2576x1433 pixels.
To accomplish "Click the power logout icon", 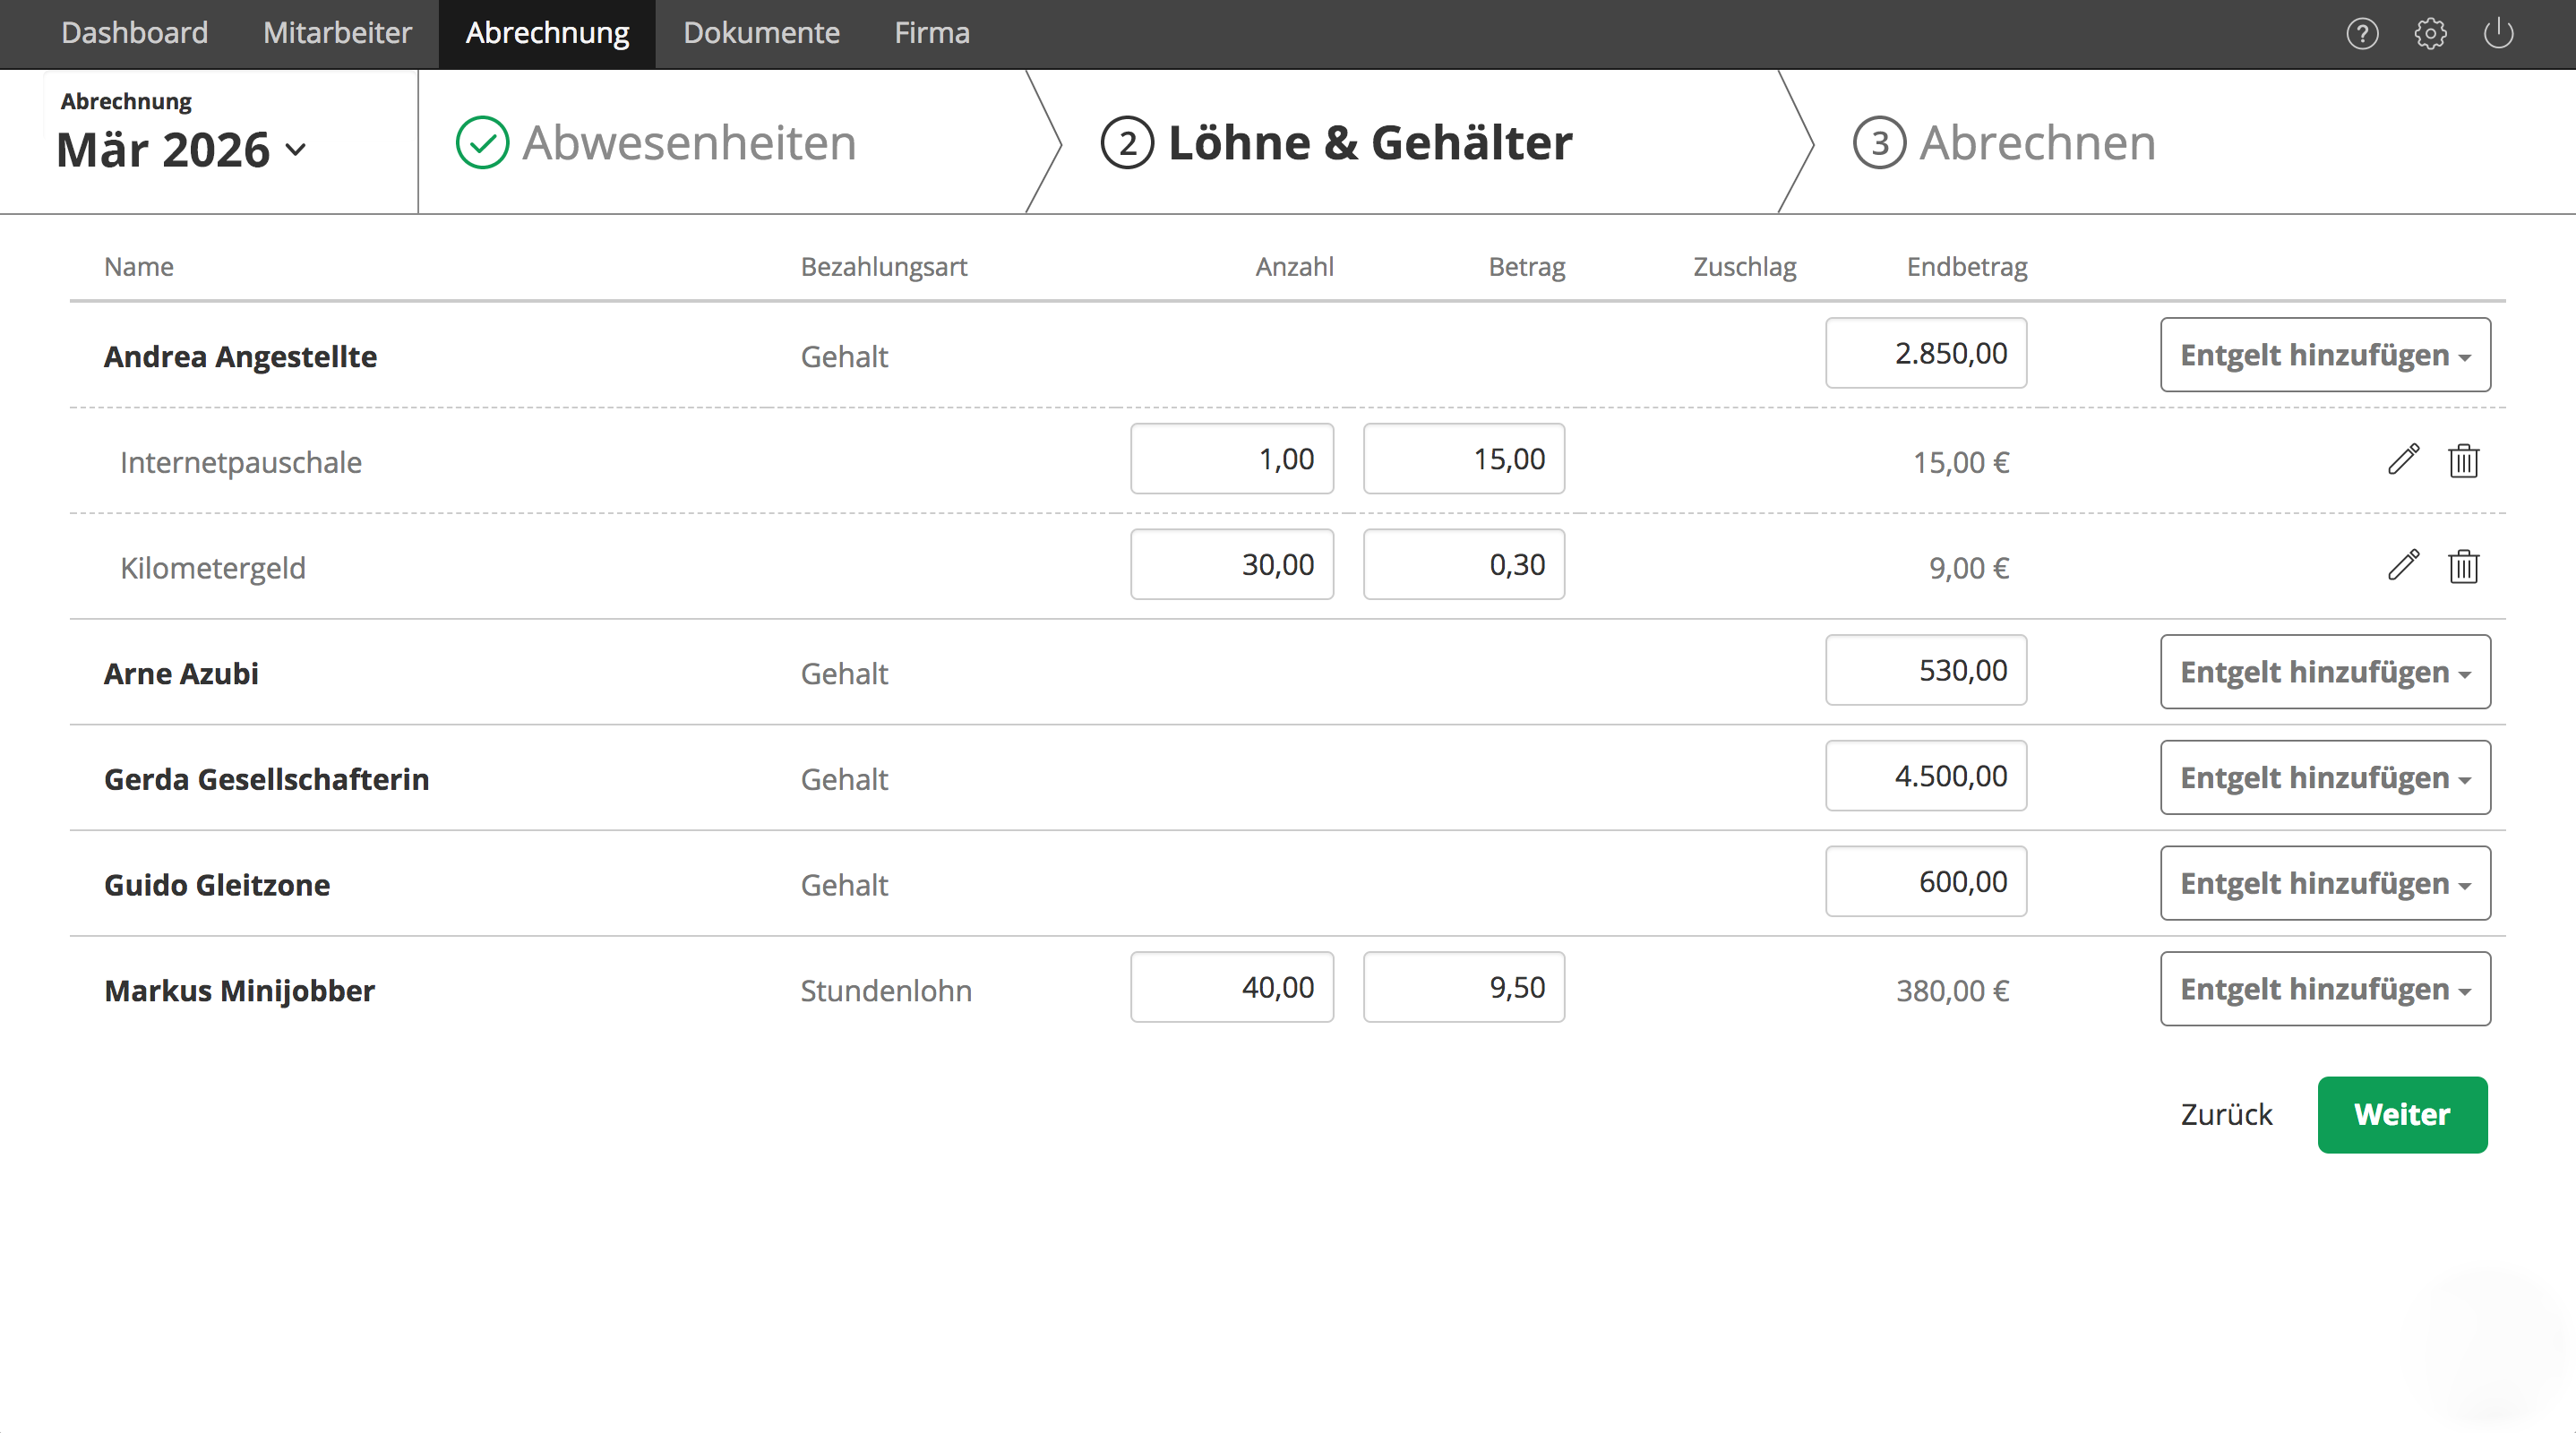I will (x=2498, y=34).
